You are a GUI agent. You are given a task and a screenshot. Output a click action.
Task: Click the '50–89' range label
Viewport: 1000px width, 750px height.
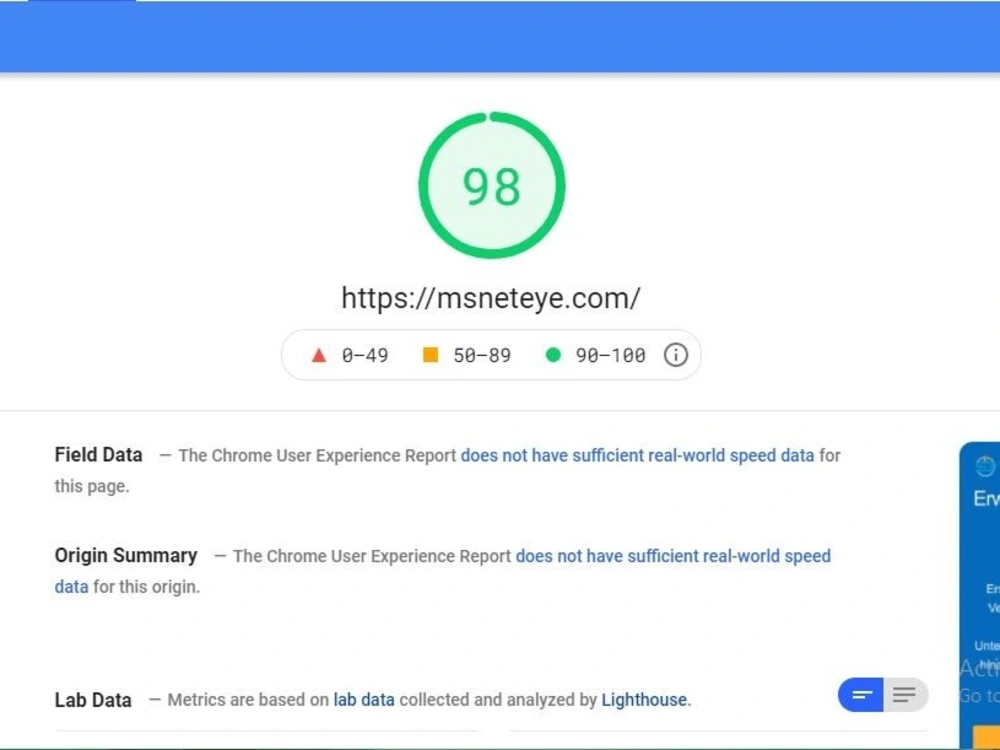[x=482, y=355]
